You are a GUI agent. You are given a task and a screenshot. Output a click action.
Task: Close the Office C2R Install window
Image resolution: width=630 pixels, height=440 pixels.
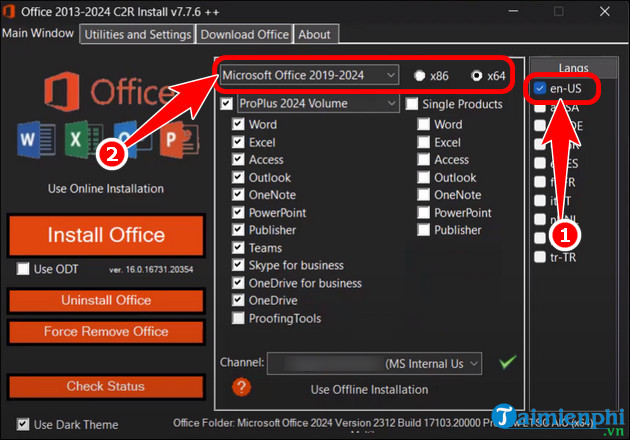(605, 11)
